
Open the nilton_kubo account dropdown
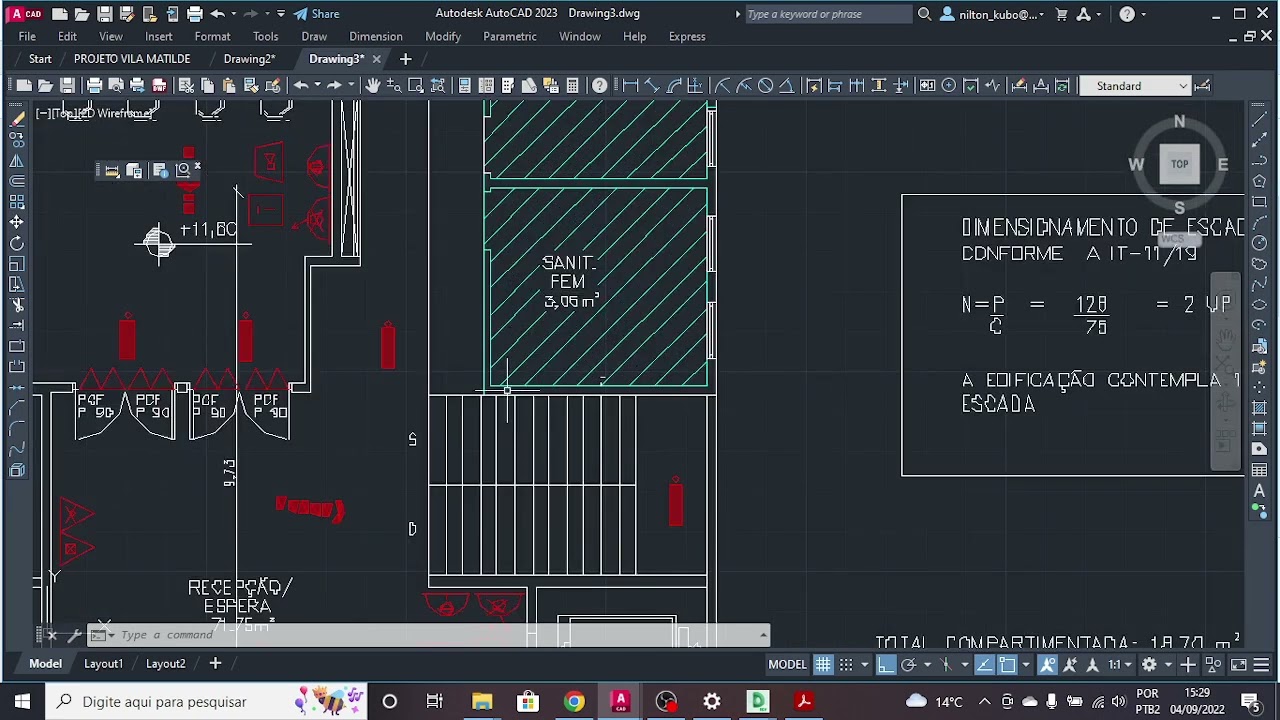point(994,14)
